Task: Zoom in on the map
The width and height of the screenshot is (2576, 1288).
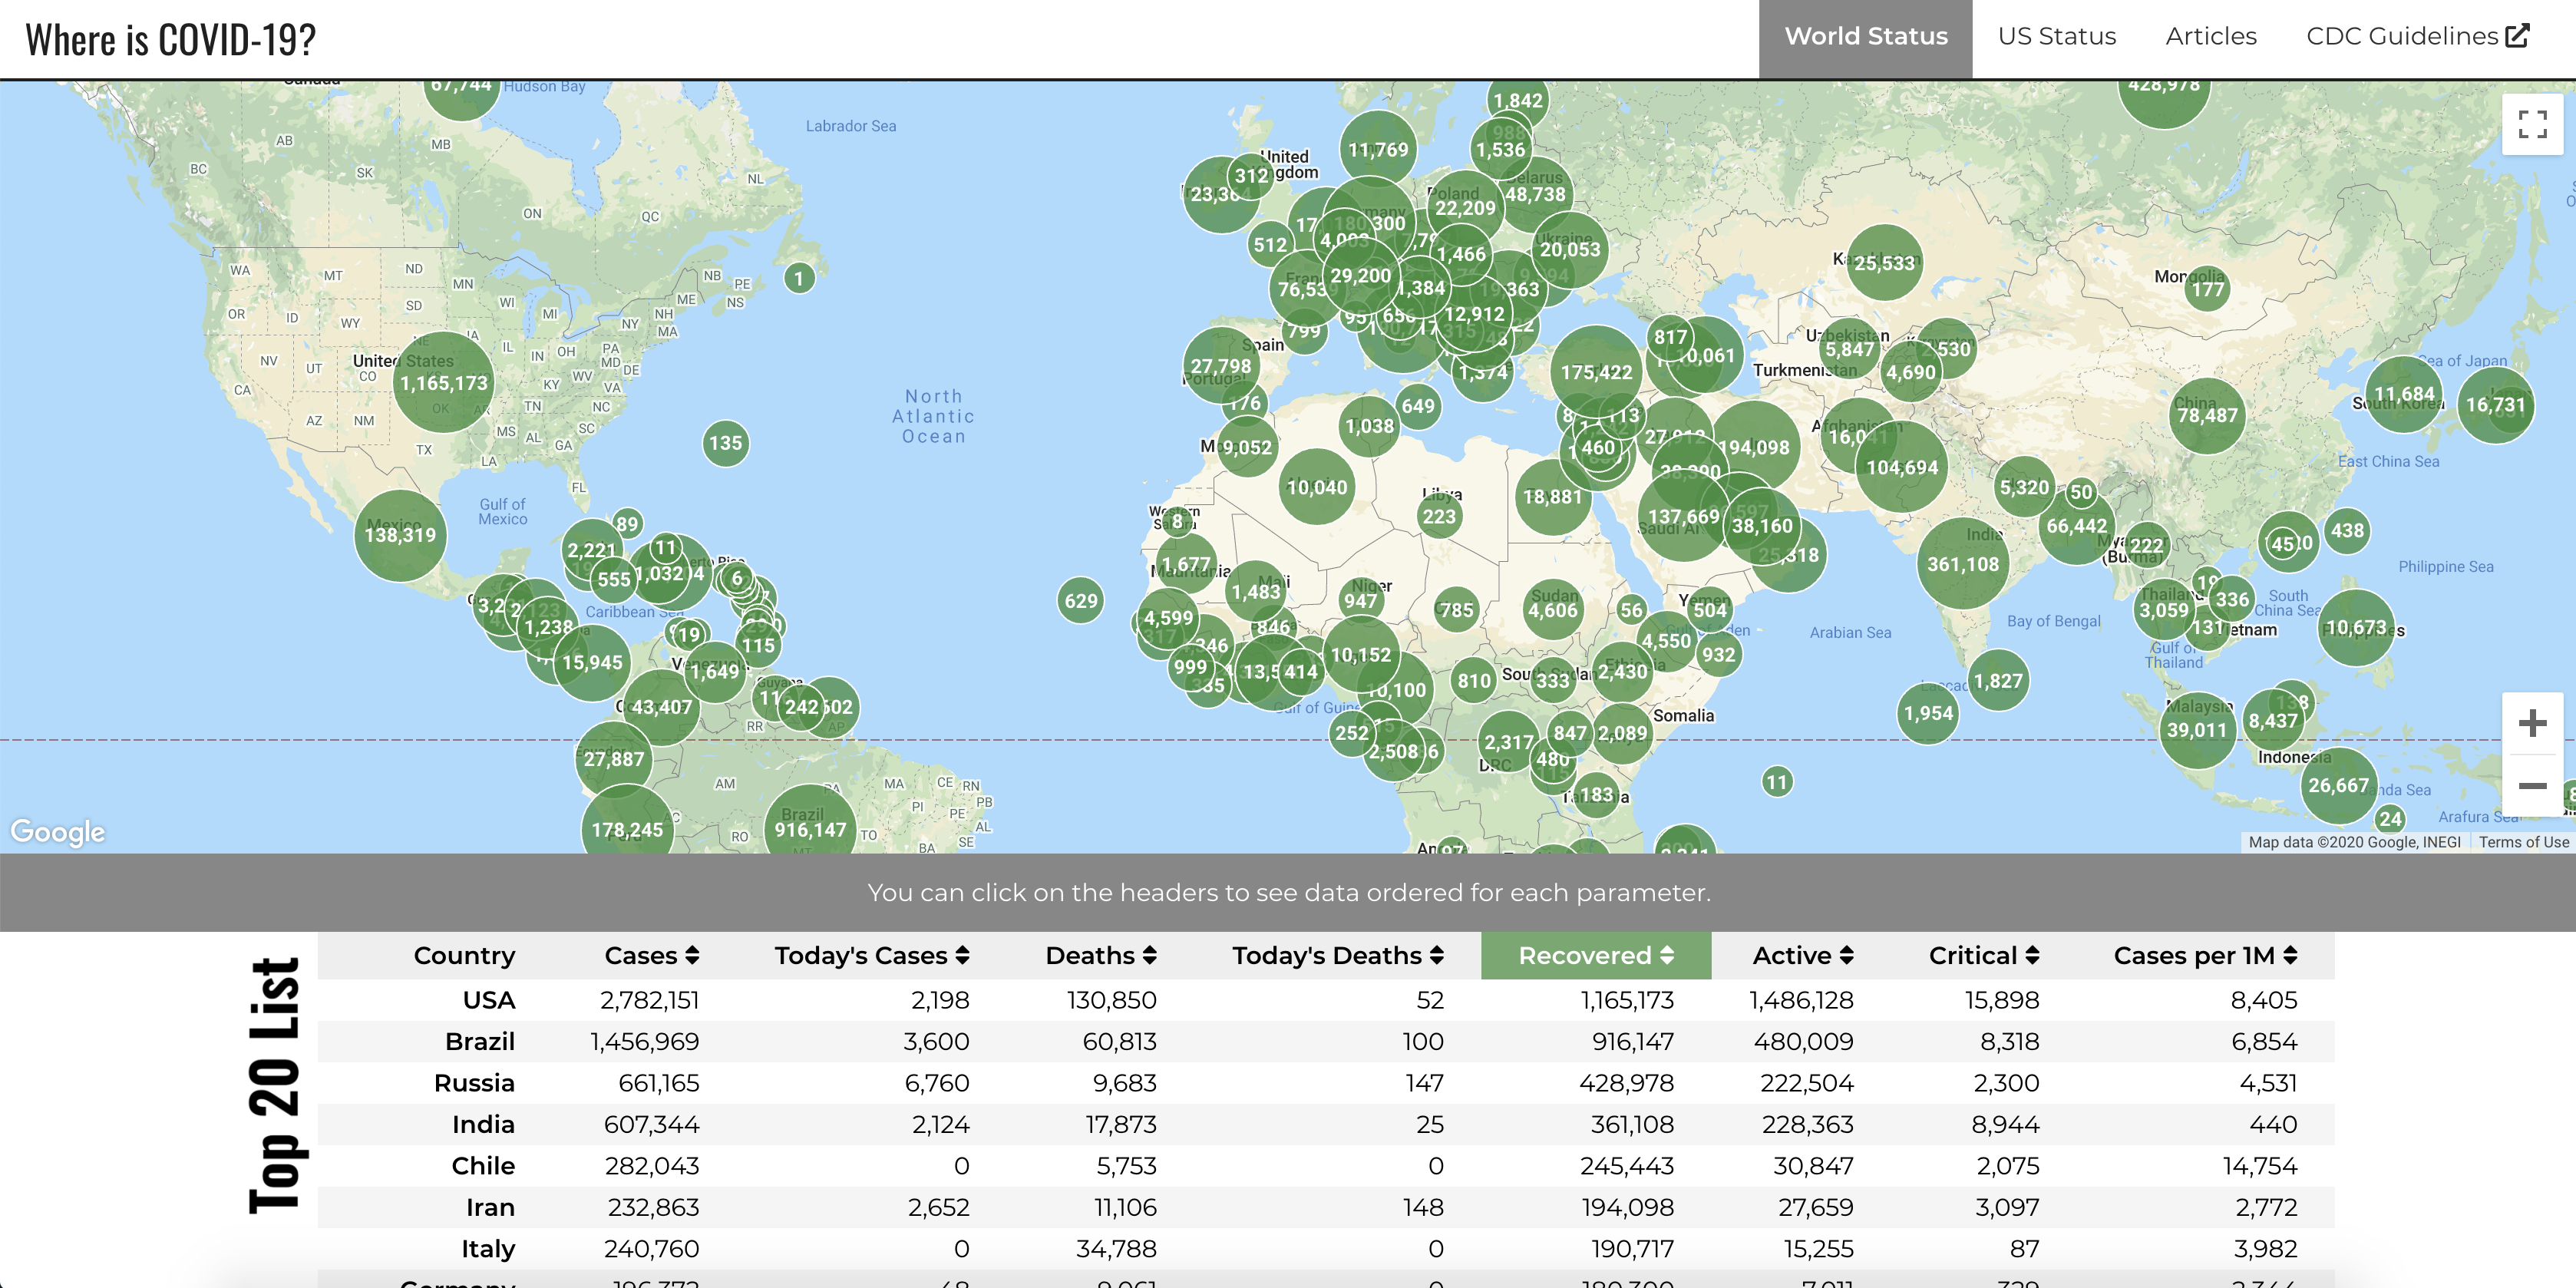Action: click(x=2532, y=723)
